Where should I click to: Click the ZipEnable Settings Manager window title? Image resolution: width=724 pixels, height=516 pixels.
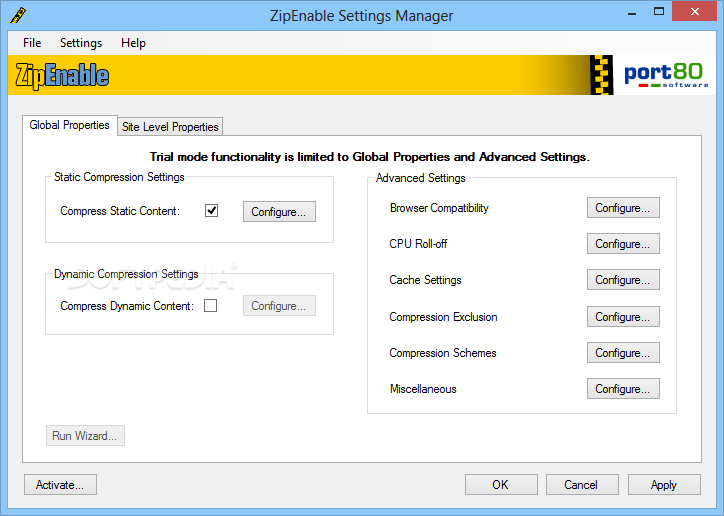pyautogui.click(x=362, y=16)
